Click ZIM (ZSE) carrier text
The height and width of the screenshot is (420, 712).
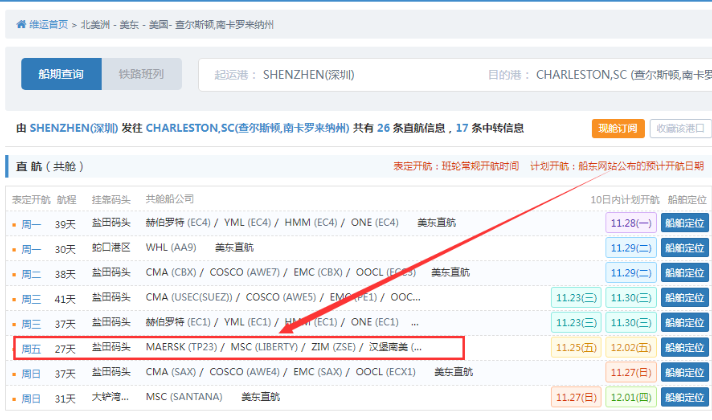[x=333, y=347]
